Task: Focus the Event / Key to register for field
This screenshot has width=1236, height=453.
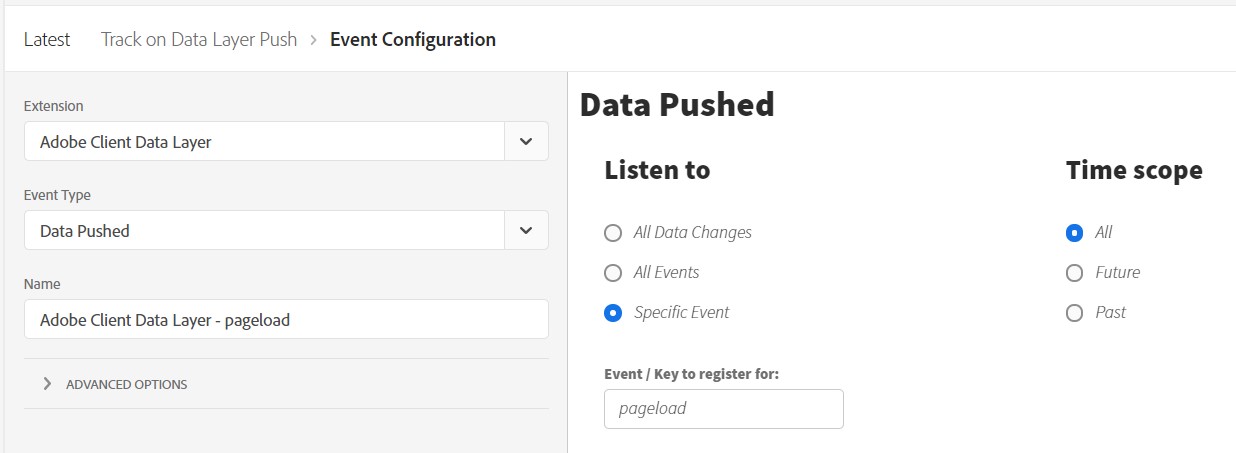Action: click(723, 409)
